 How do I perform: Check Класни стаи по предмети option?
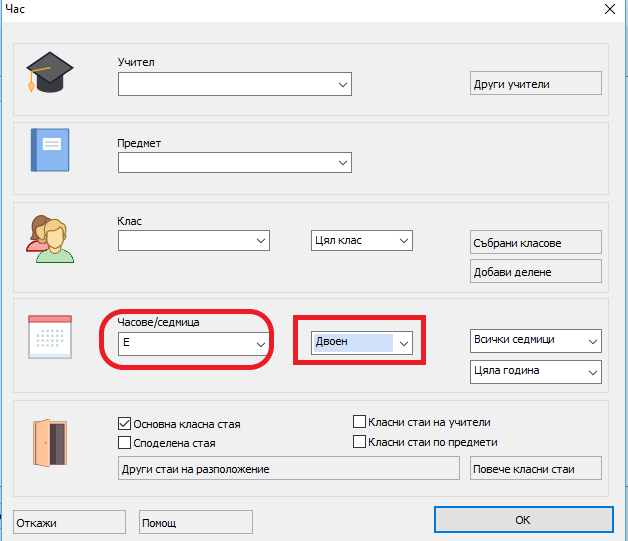[x=360, y=441]
